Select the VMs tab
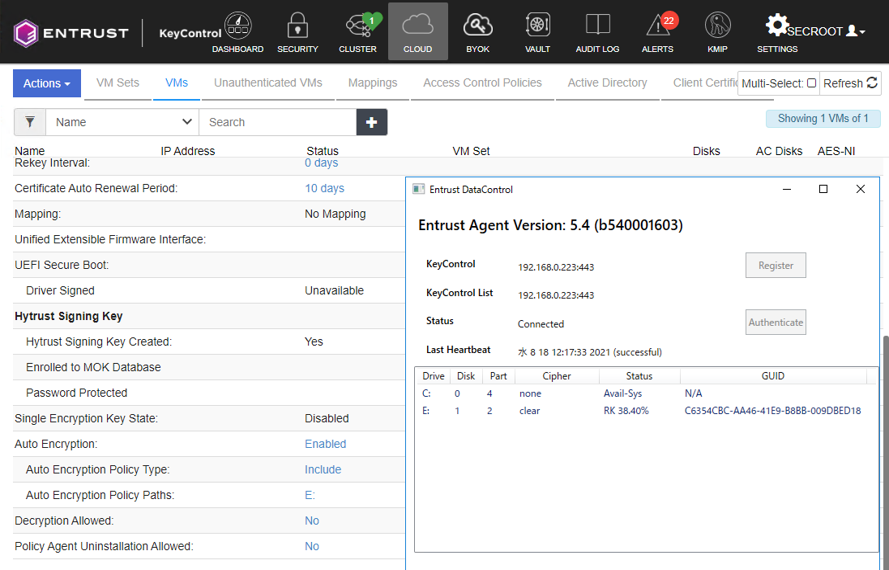The width and height of the screenshot is (889, 570). coord(176,83)
